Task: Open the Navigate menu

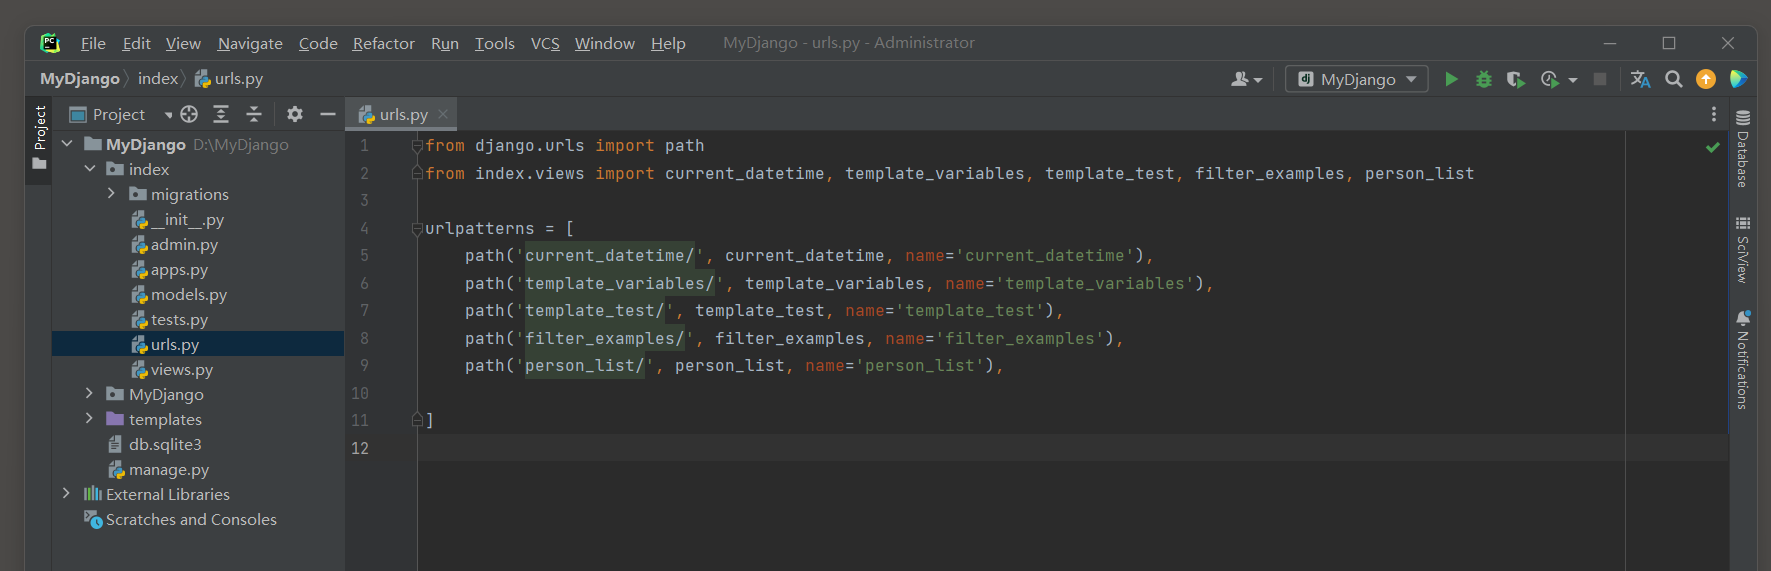Action: coord(250,43)
